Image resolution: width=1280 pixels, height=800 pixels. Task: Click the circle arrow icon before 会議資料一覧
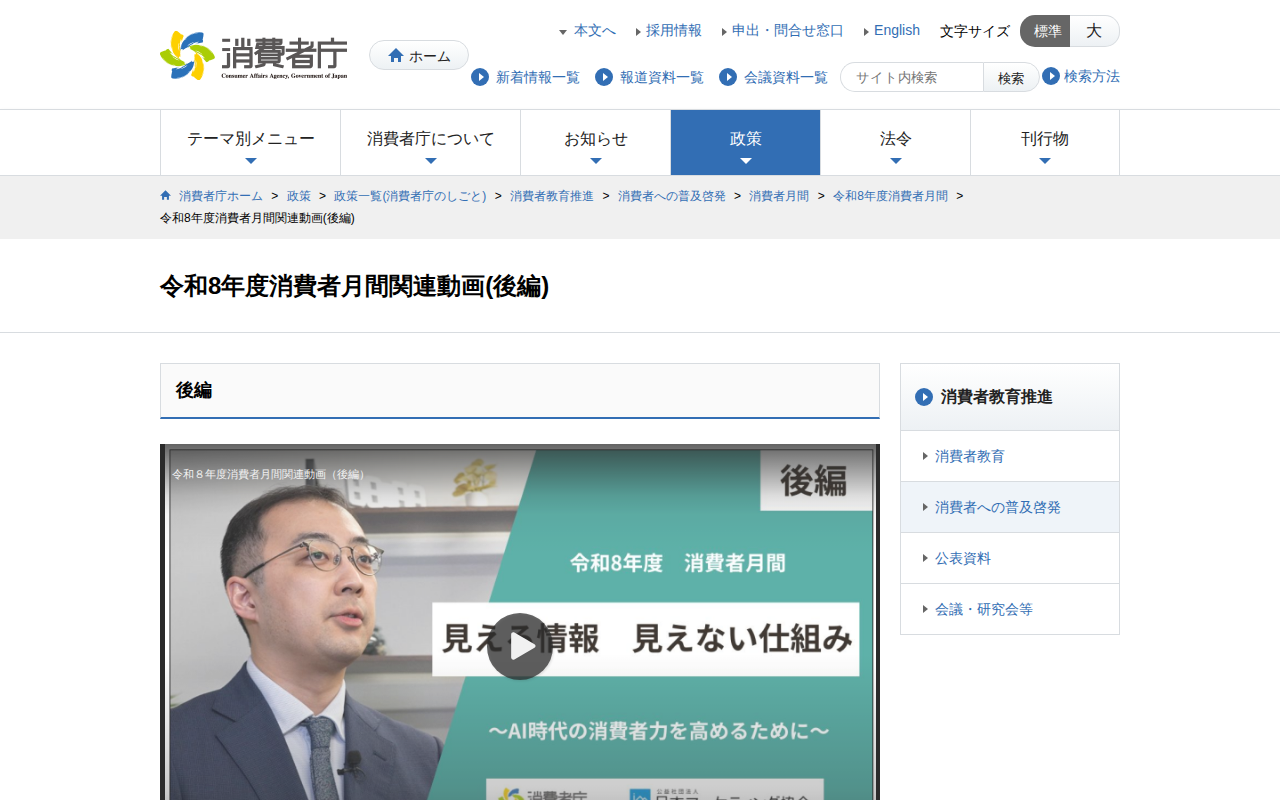pos(728,77)
